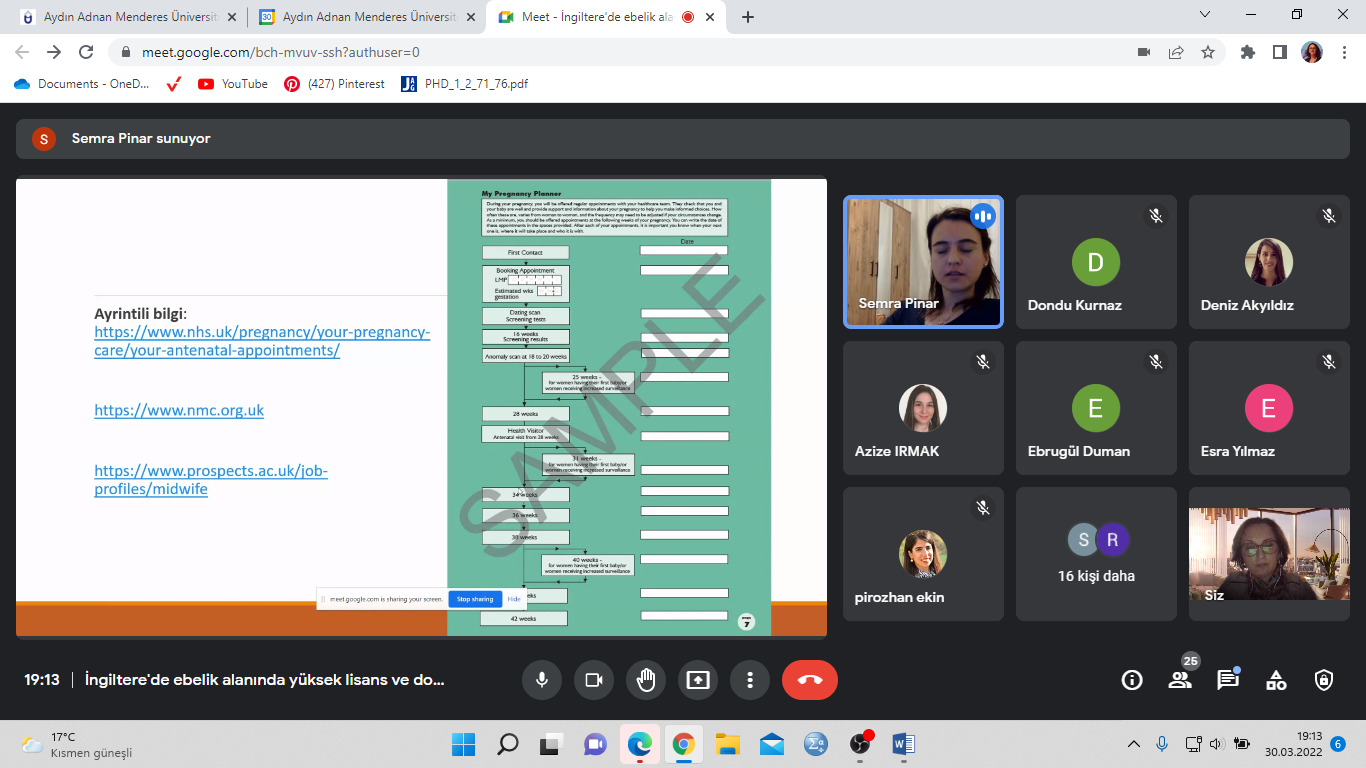Turn off the camera in call toolbar
This screenshot has width=1366, height=768.
(594, 680)
